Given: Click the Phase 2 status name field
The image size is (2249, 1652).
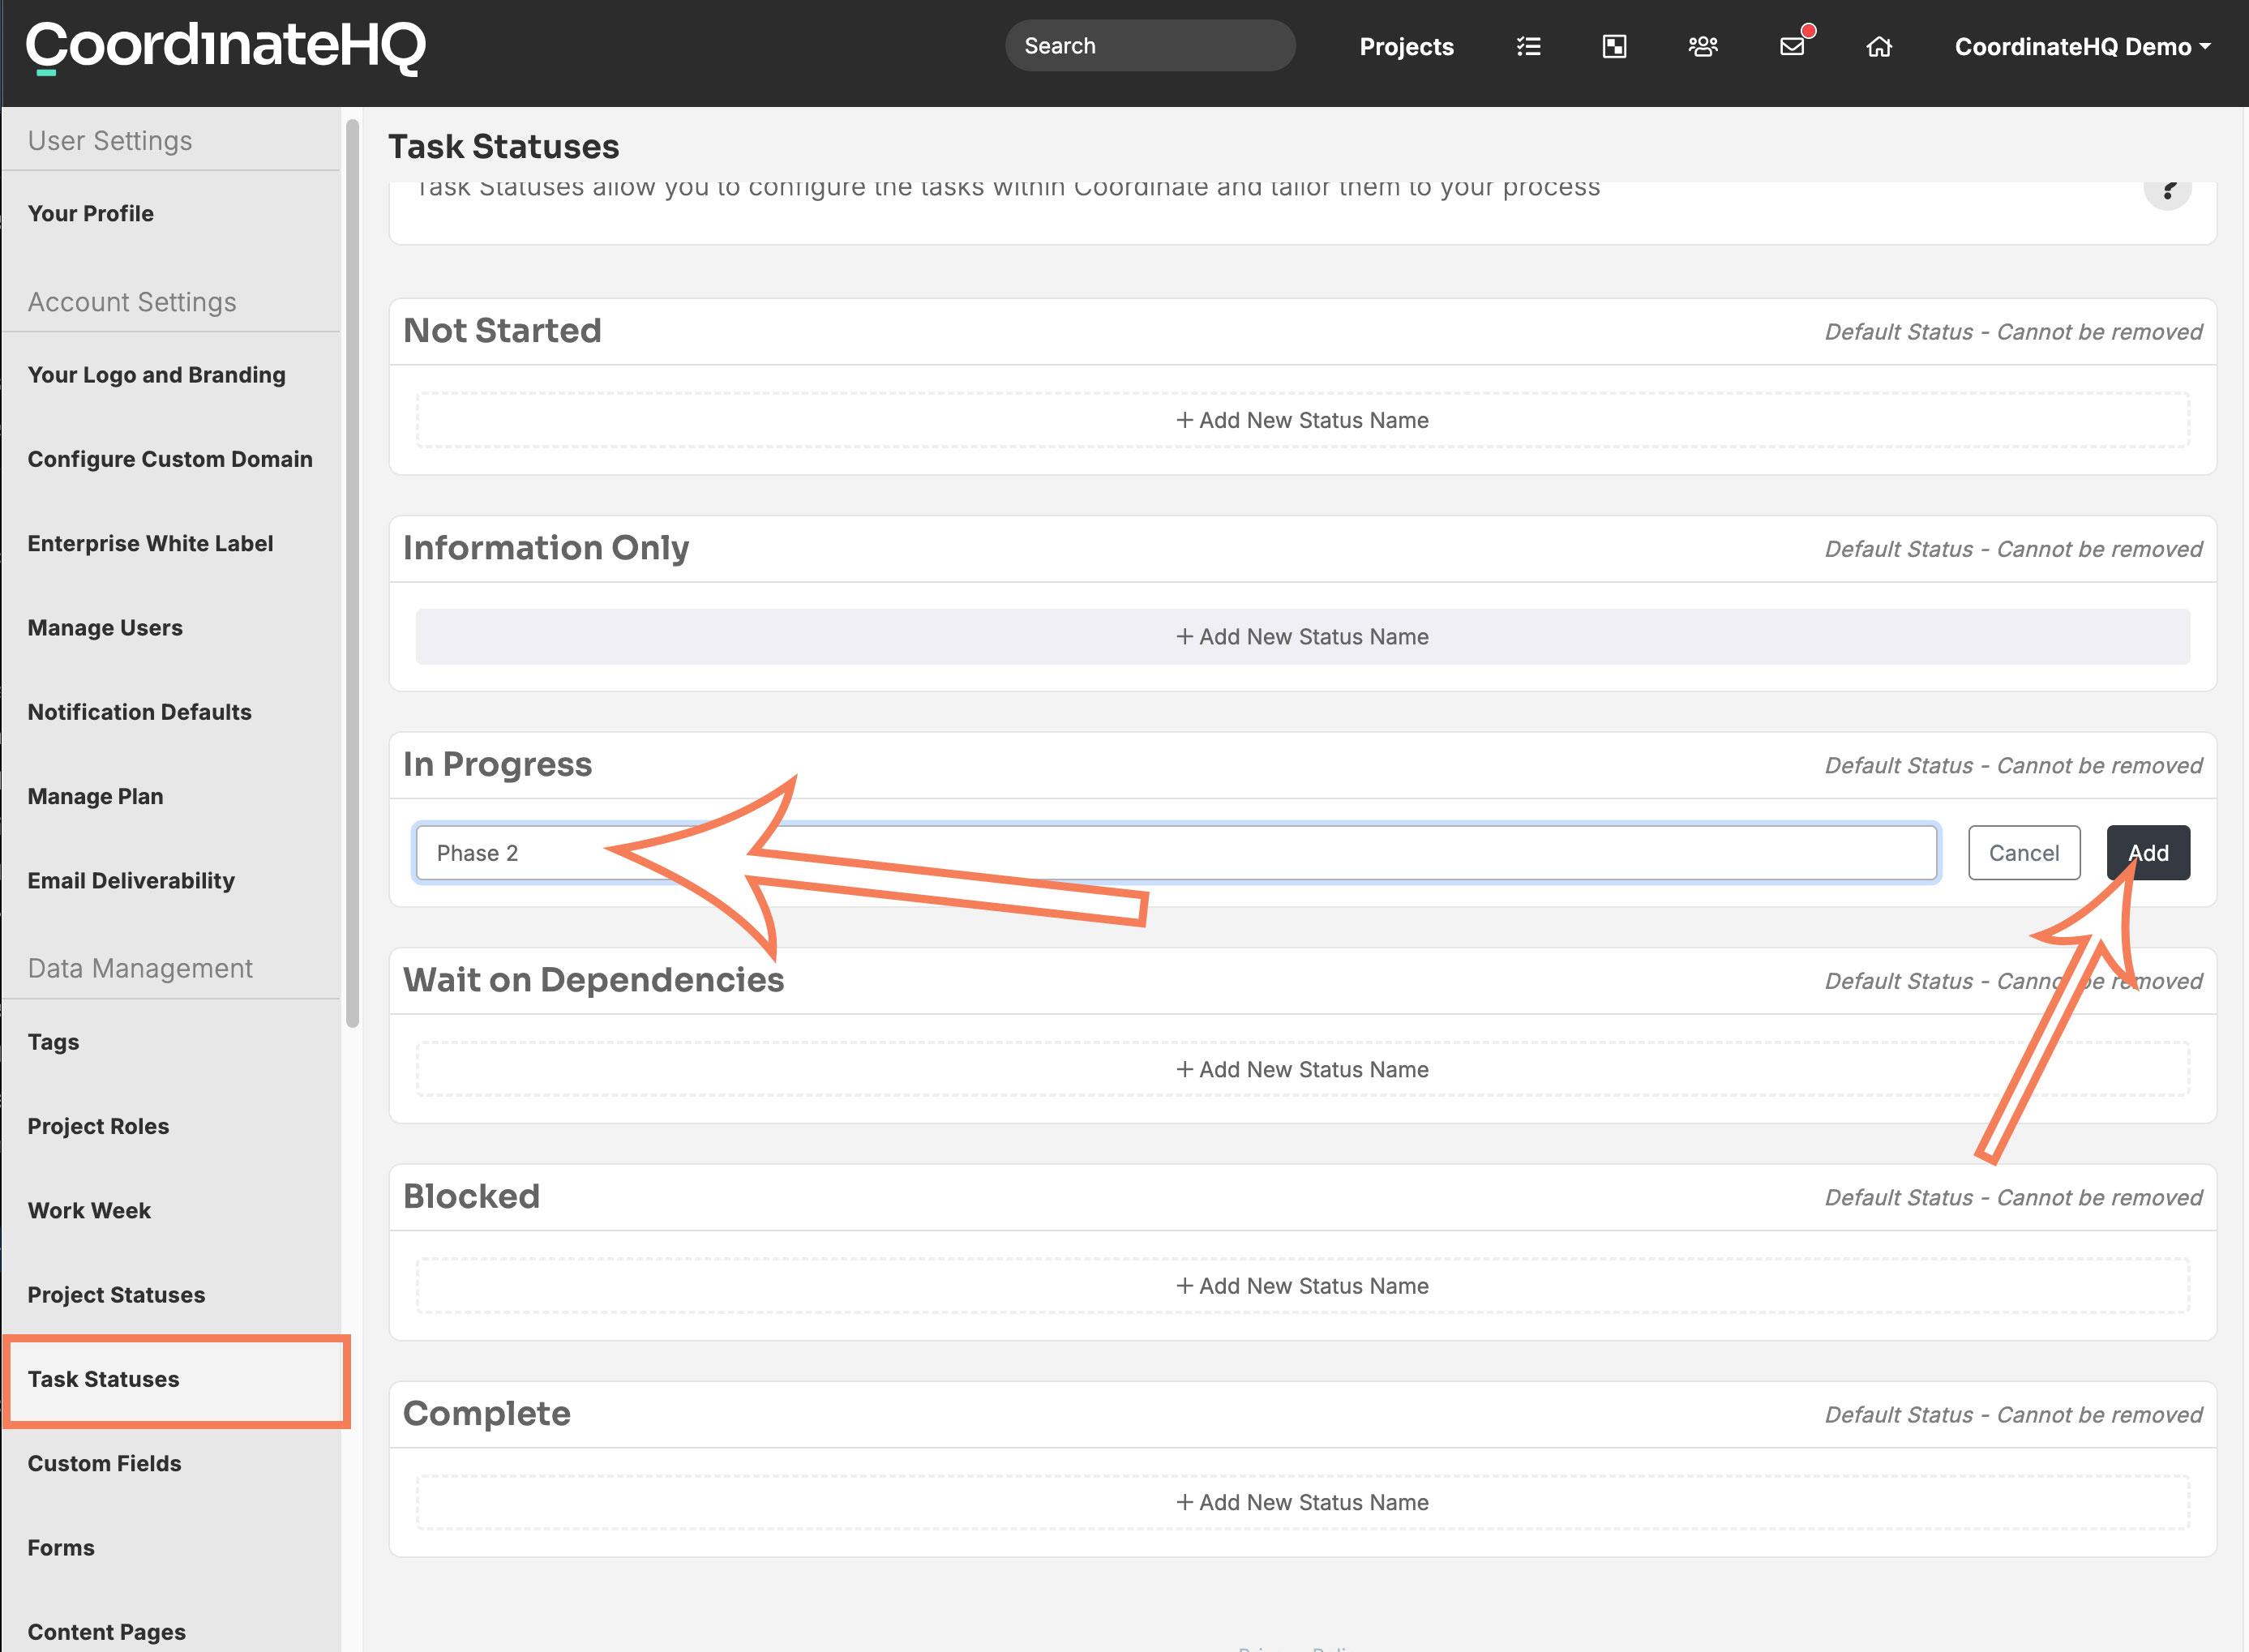Looking at the screenshot, I should pyautogui.click(x=1176, y=853).
